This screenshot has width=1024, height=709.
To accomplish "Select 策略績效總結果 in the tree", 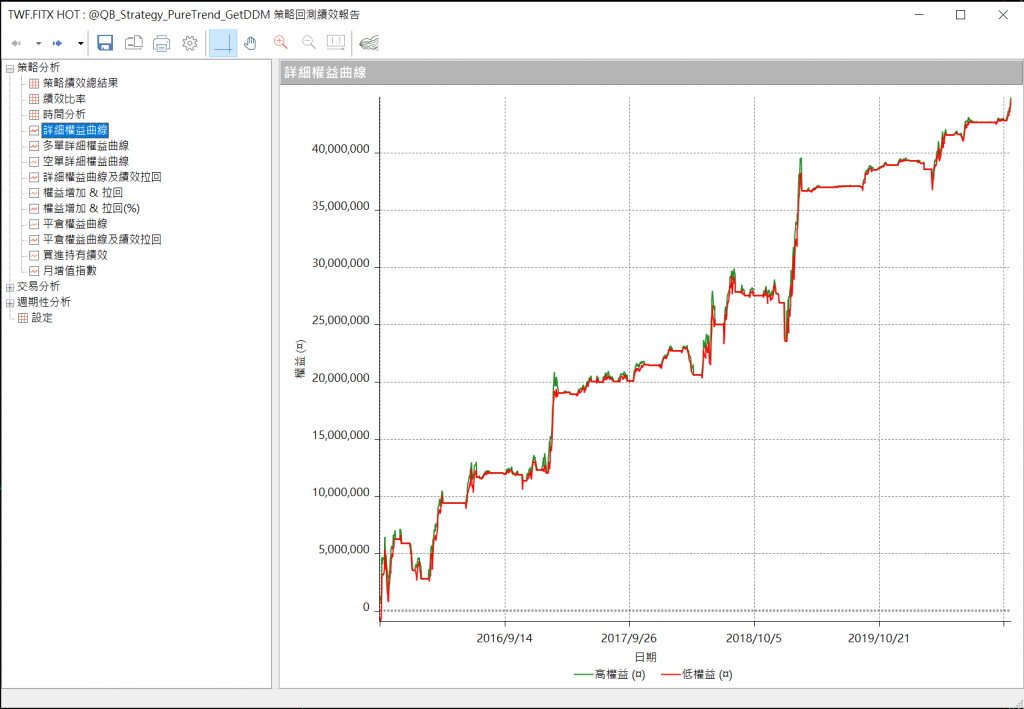I will (80, 83).
